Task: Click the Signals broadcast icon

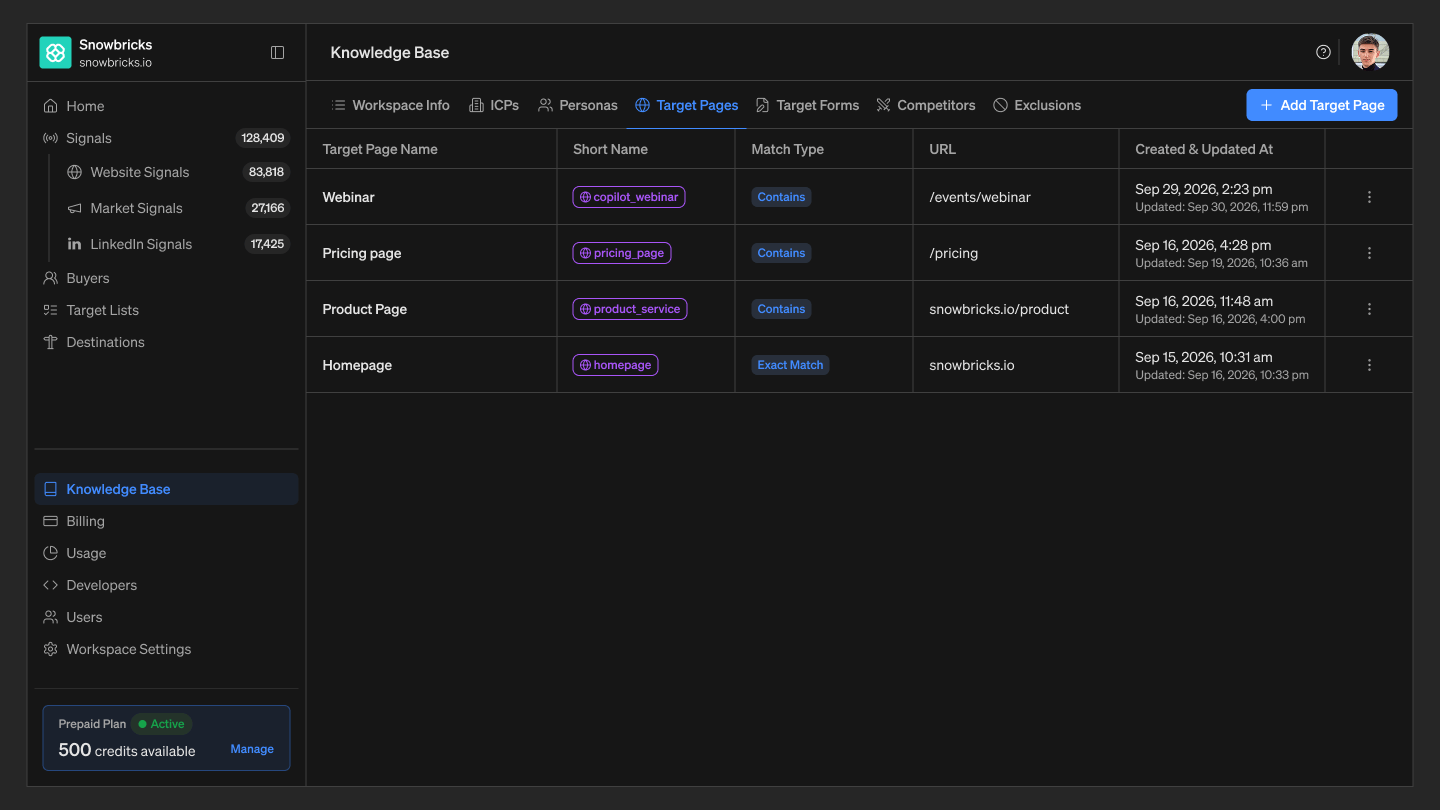Action: tap(50, 138)
